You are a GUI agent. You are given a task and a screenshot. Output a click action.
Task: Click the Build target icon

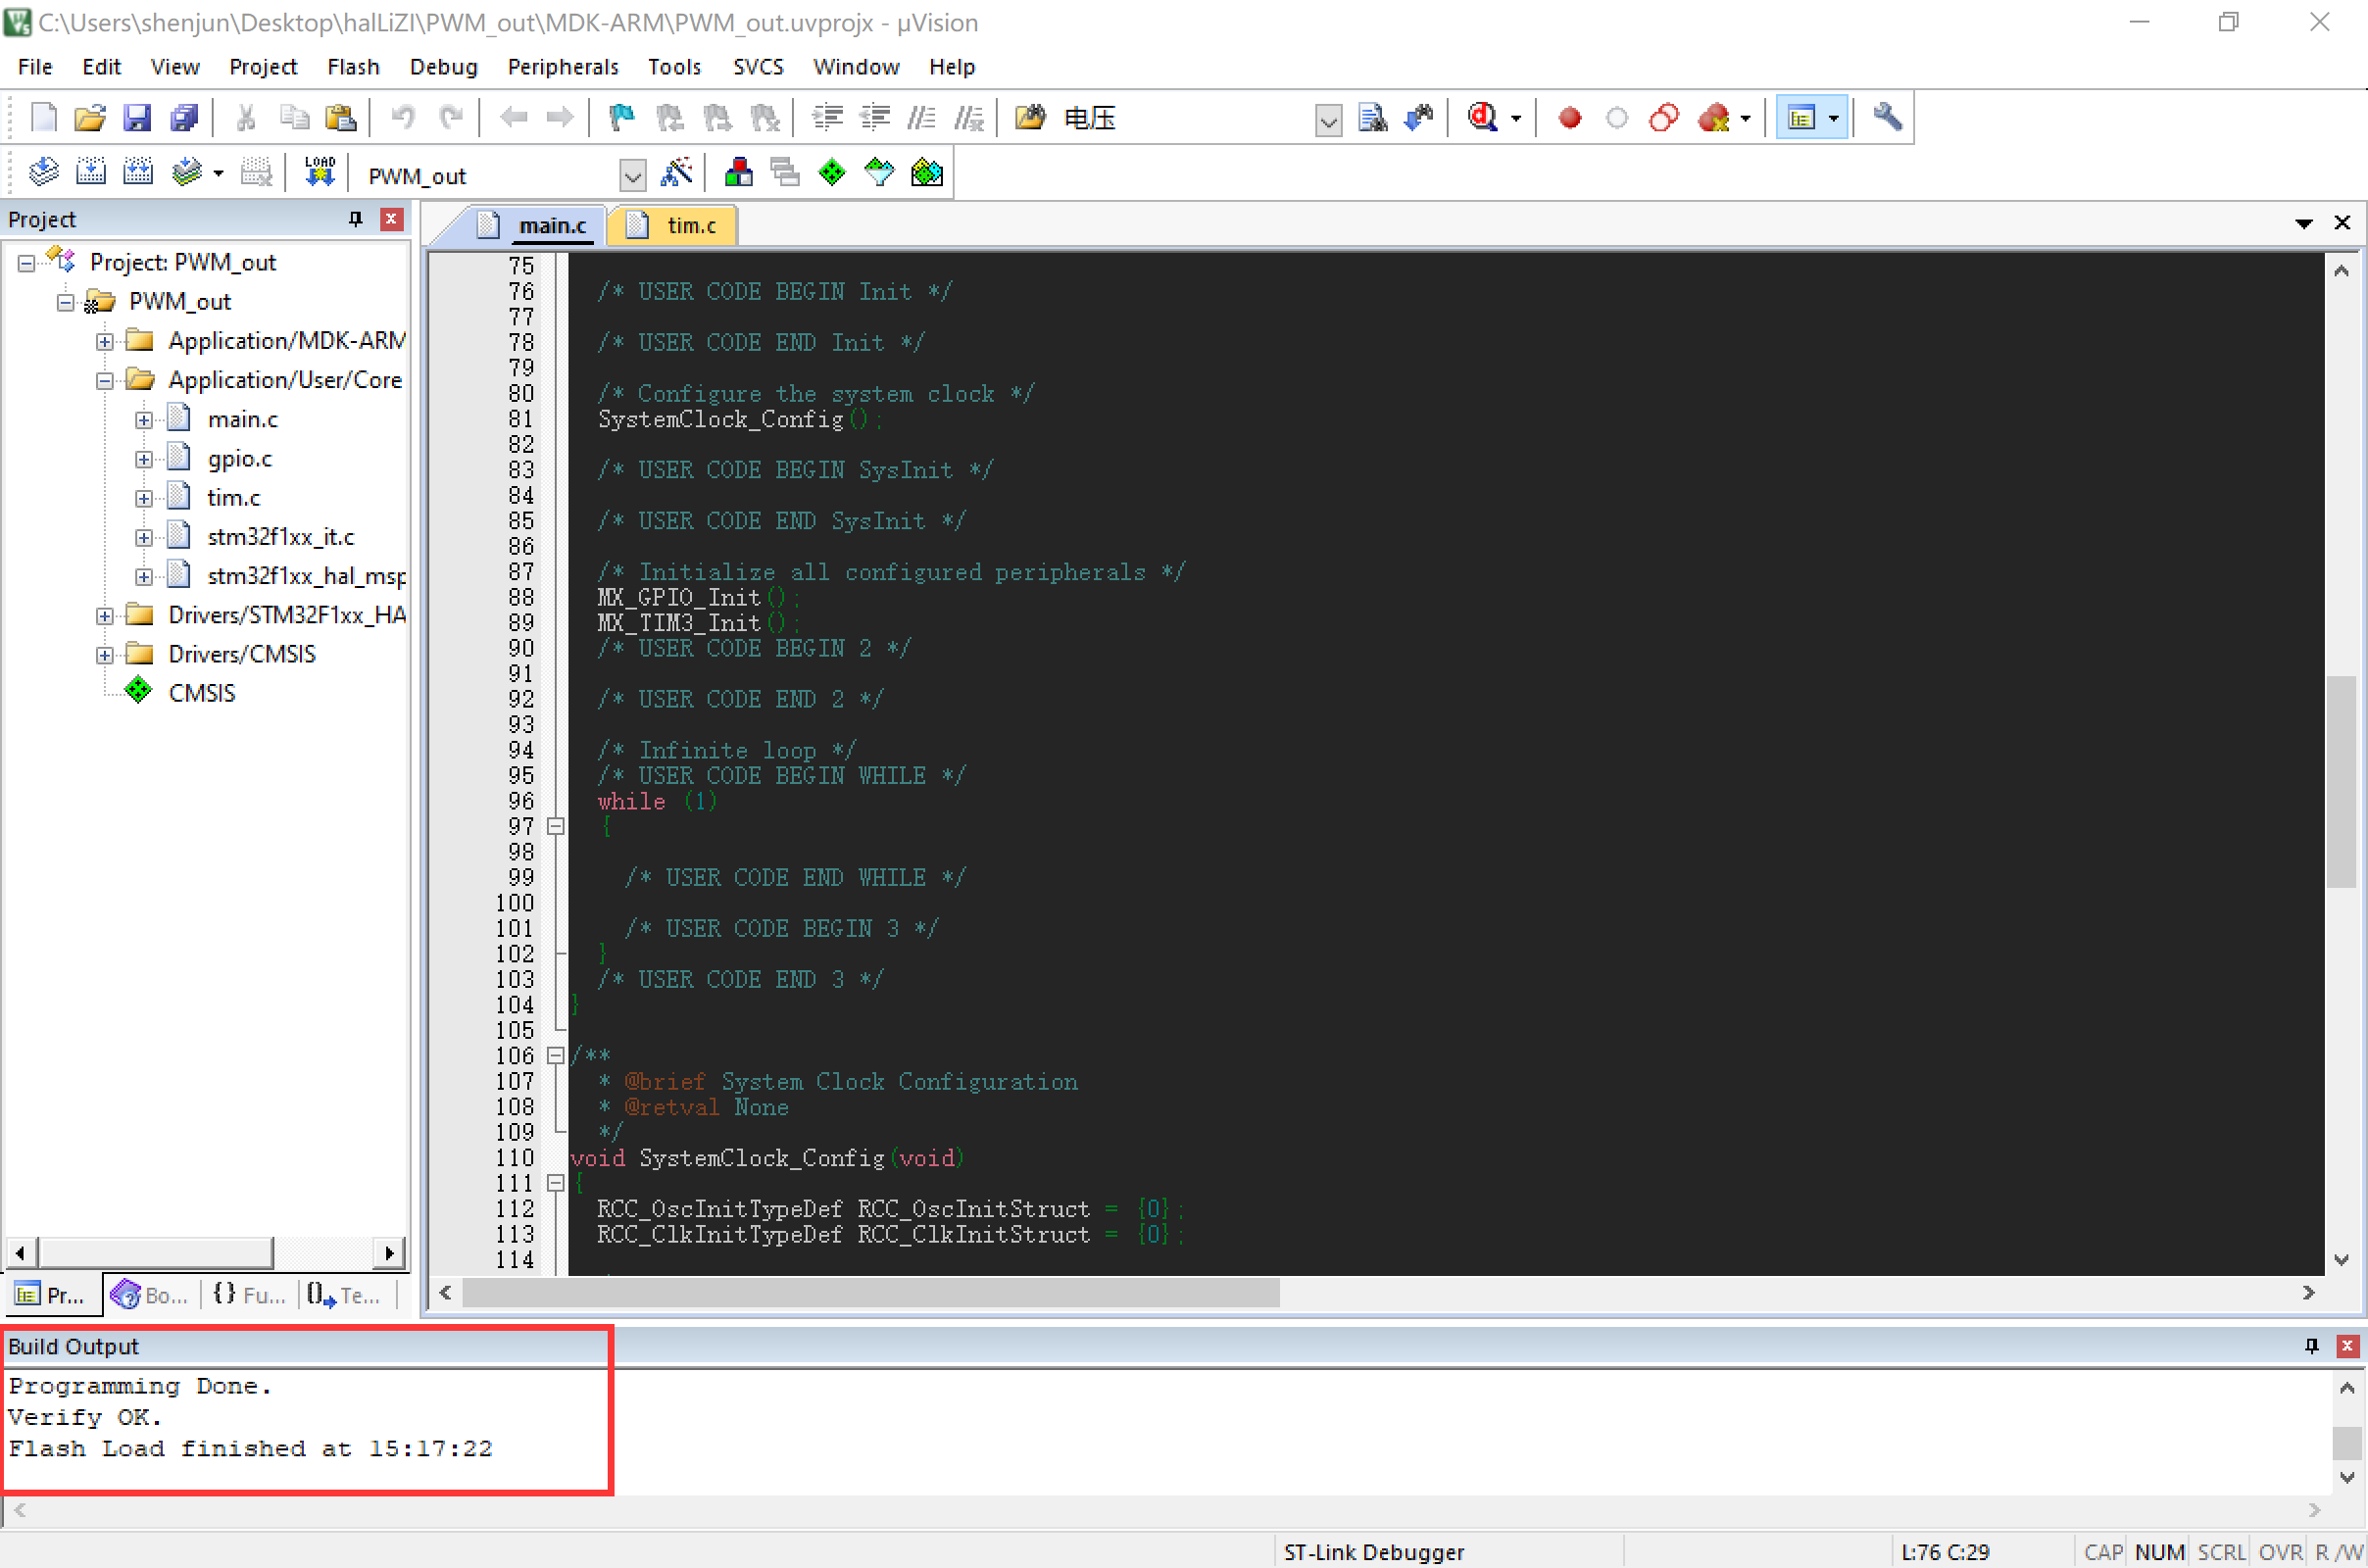click(90, 172)
